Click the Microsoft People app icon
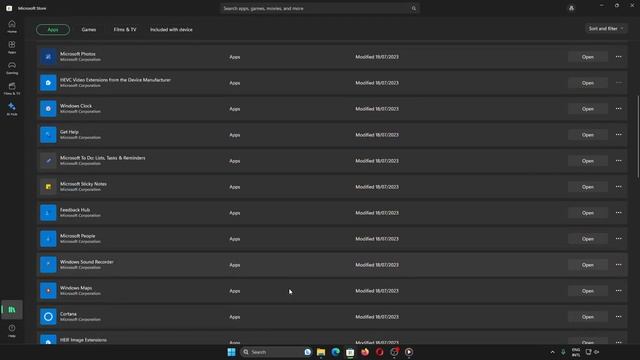 (x=48, y=239)
